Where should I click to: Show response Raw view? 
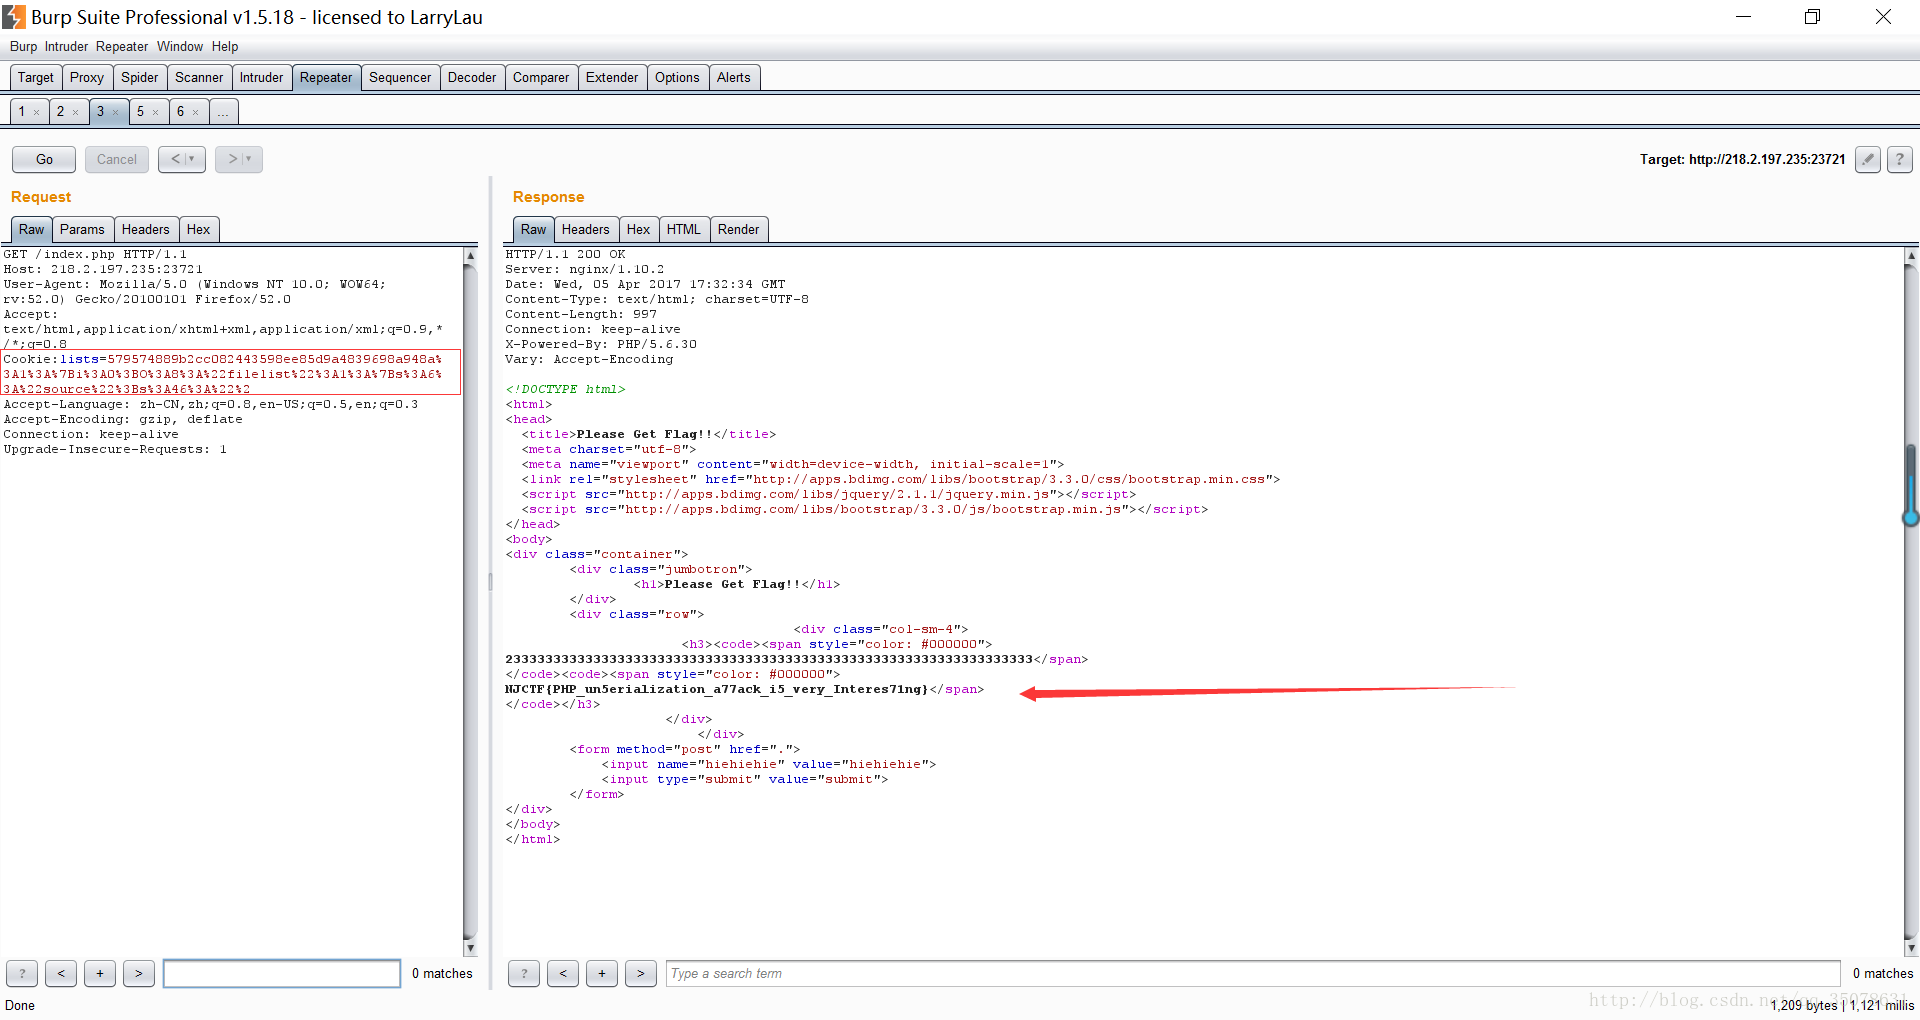coord(534,229)
